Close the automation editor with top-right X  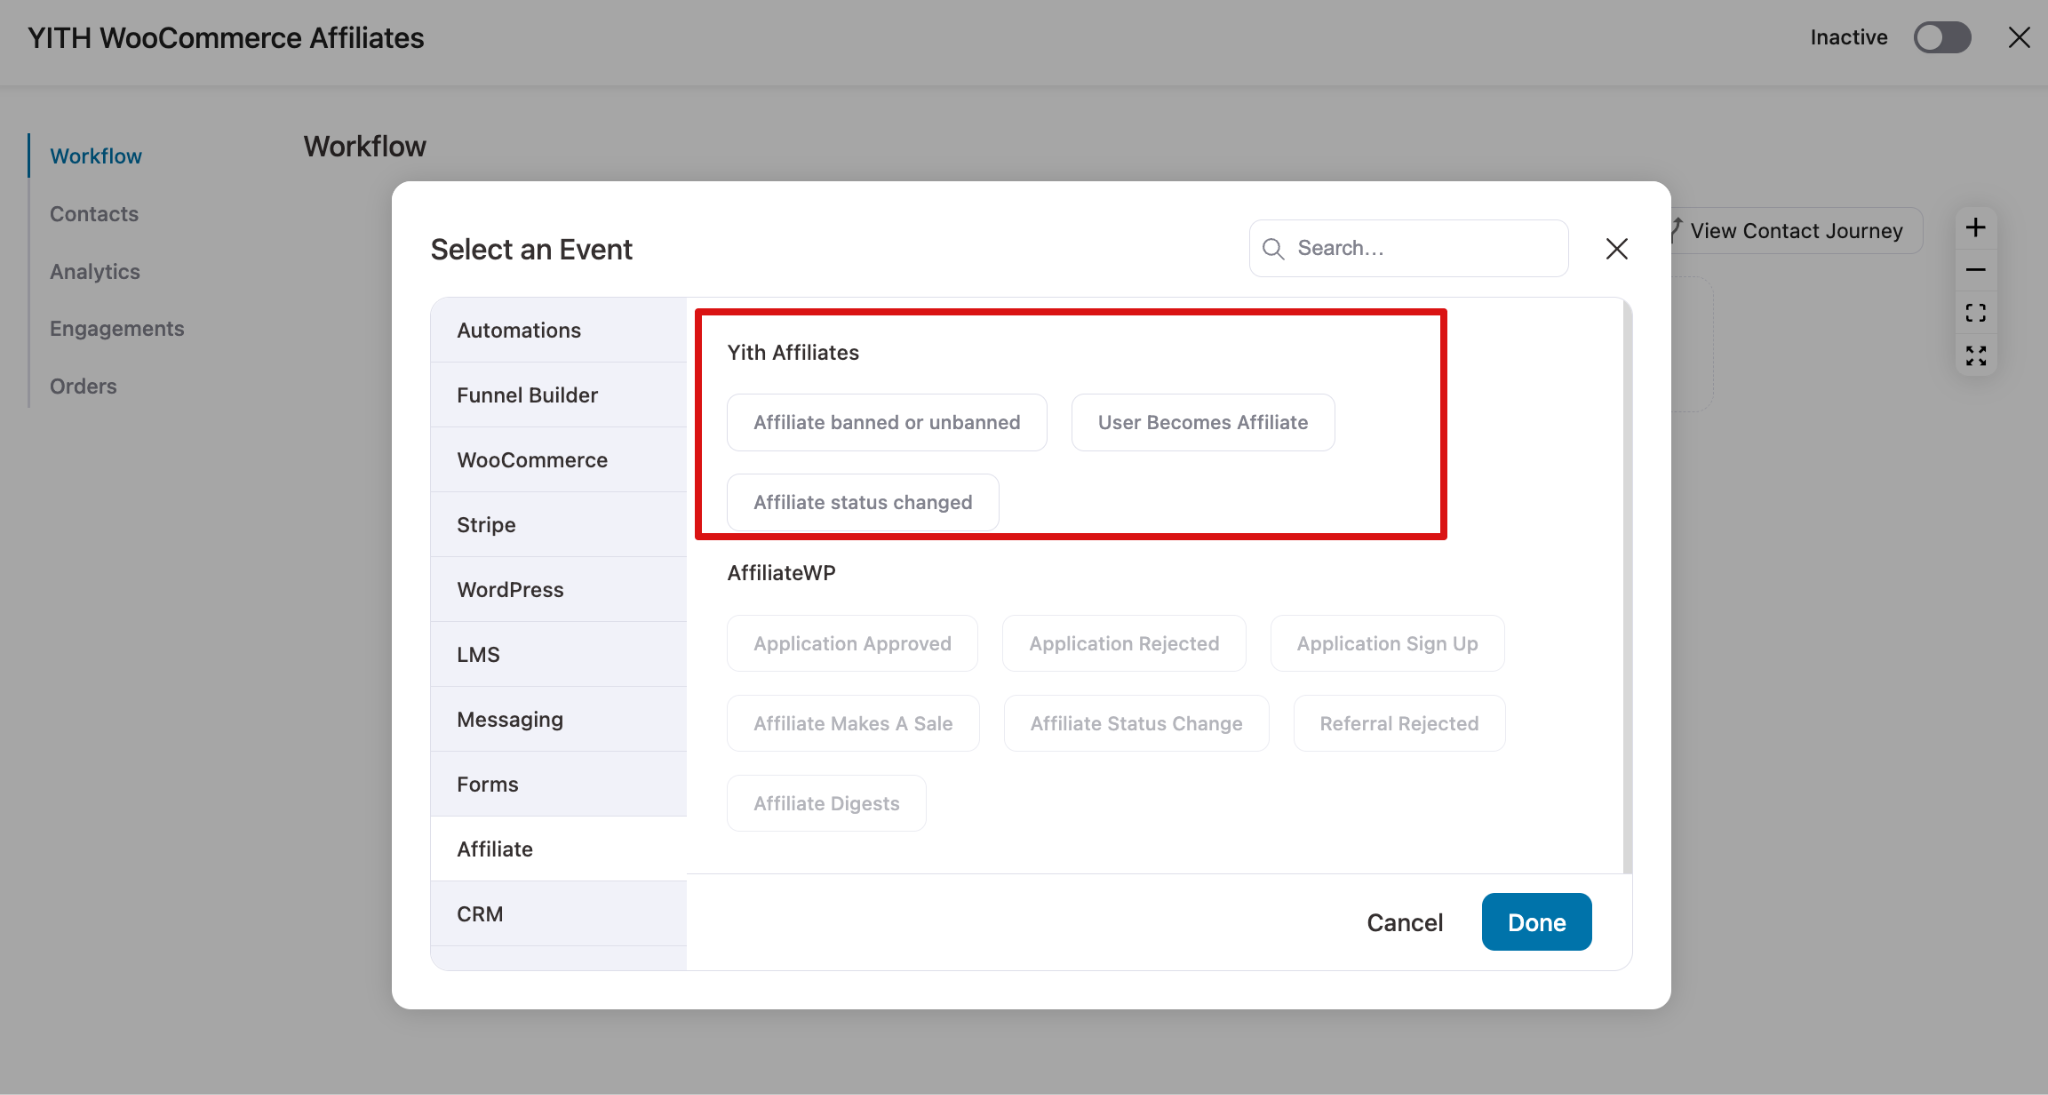click(2019, 38)
